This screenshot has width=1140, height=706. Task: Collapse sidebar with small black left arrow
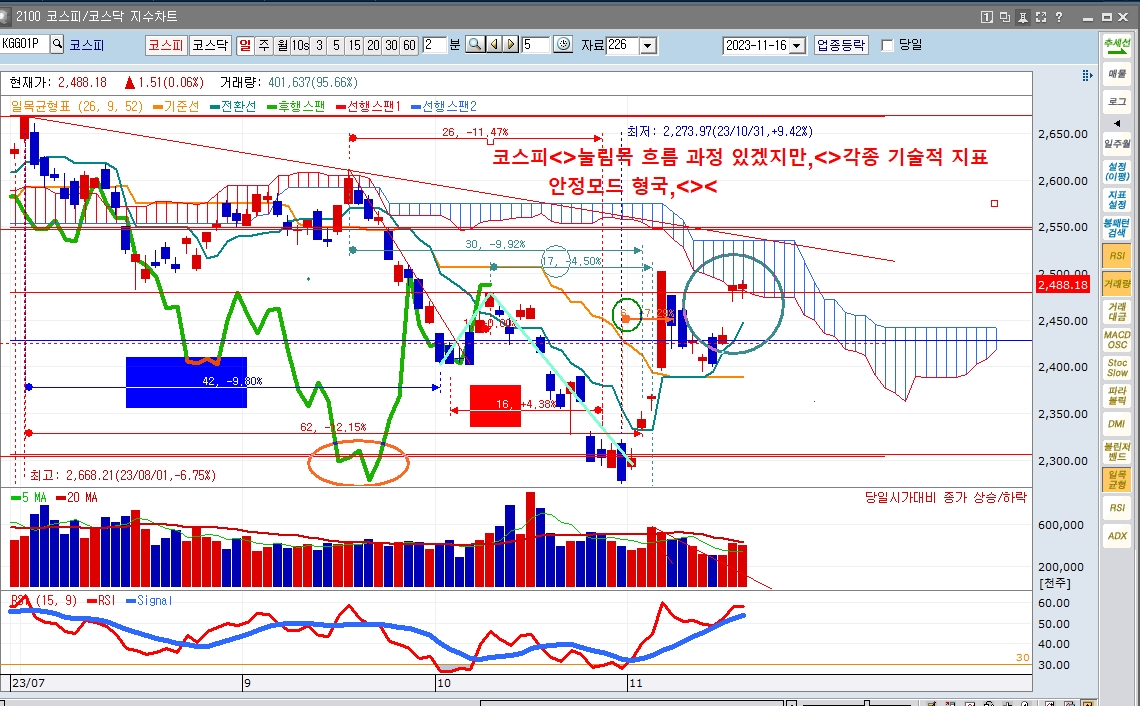tap(1117, 123)
